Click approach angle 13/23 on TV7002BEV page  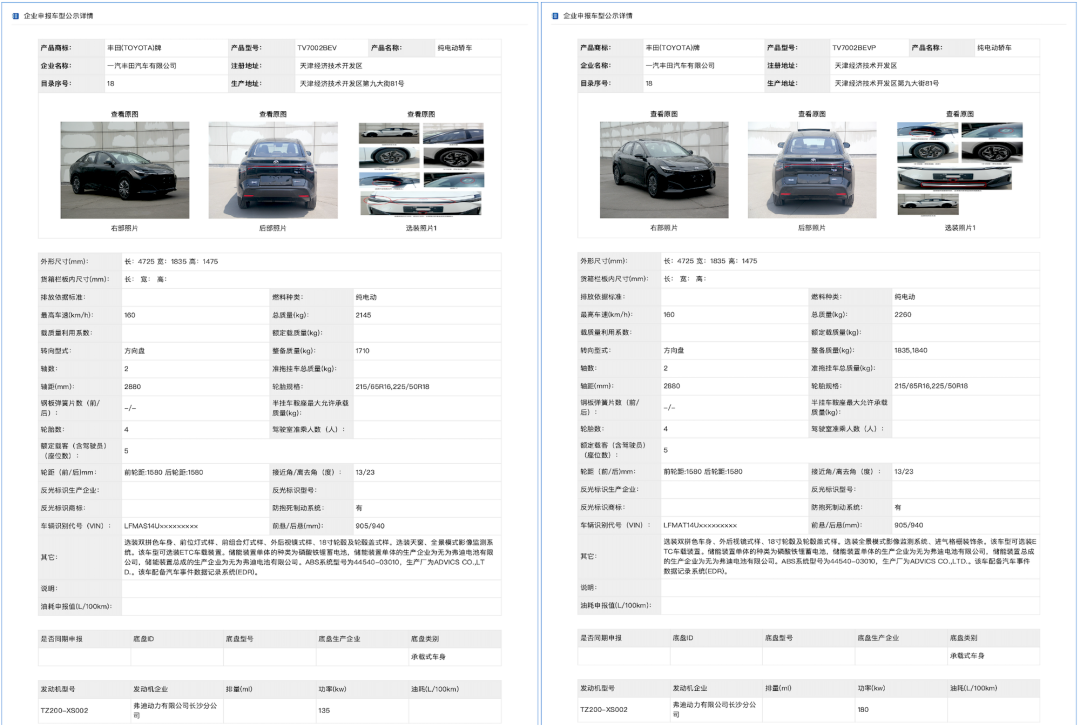pyautogui.click(x=365, y=473)
